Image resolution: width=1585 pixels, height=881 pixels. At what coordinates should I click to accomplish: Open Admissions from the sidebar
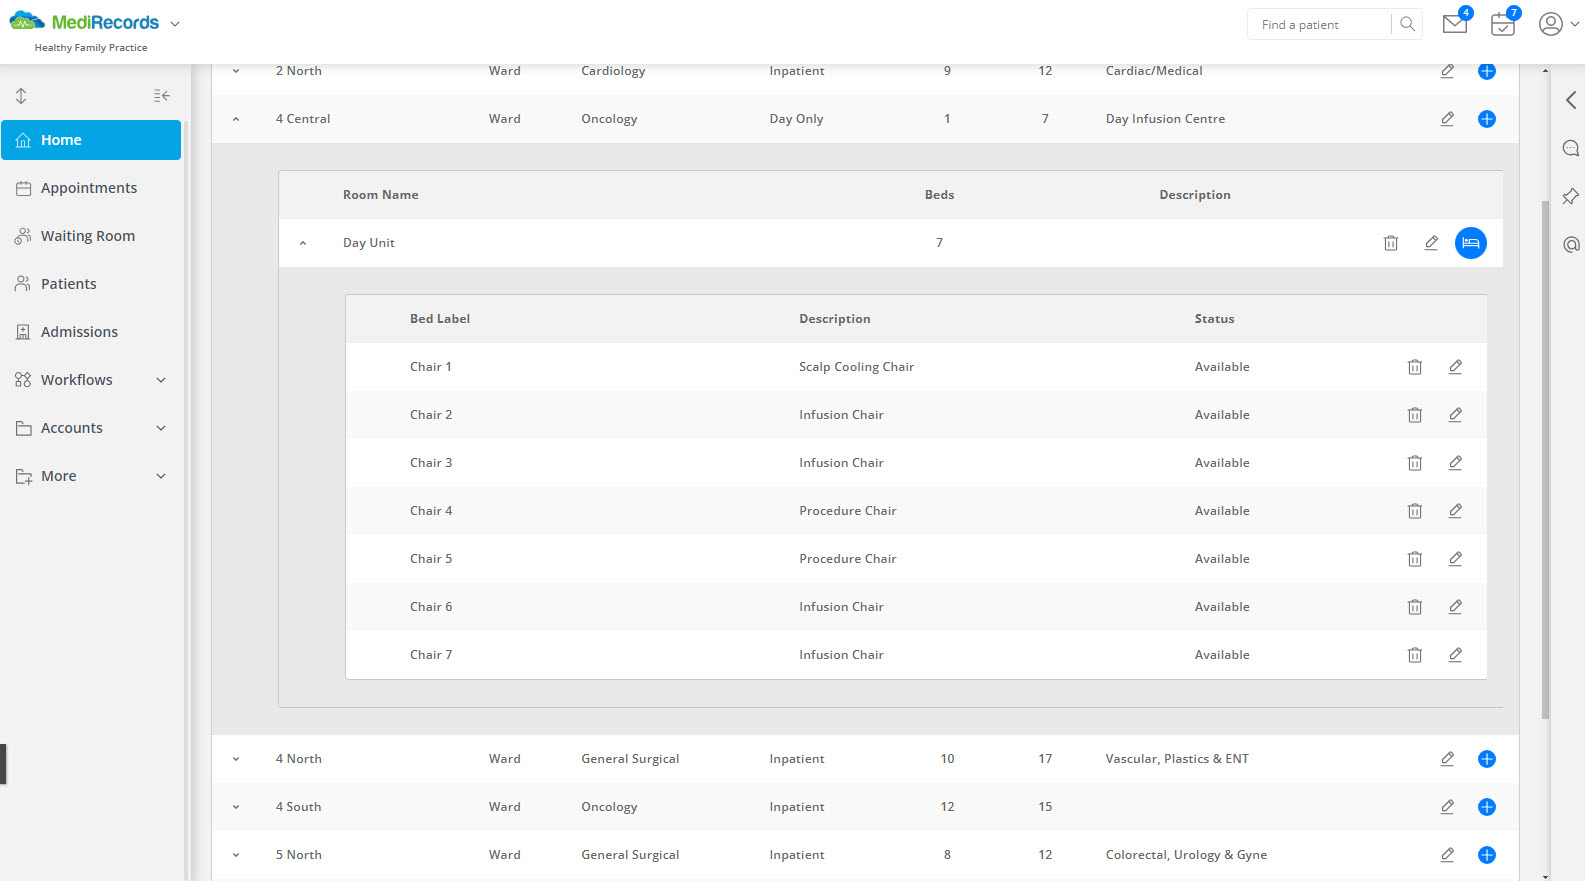click(x=79, y=332)
